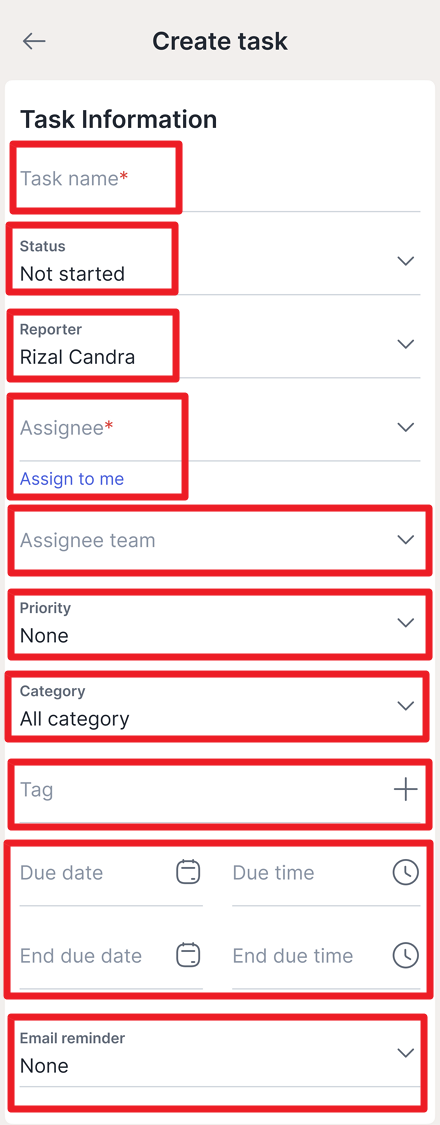Open clock icon for End due time

[406, 955]
